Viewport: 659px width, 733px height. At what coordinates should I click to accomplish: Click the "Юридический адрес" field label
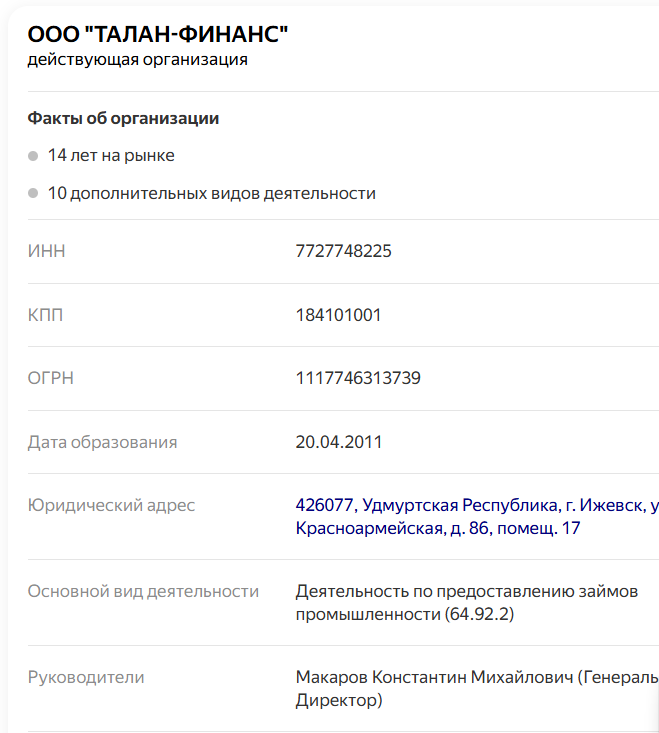(111, 505)
